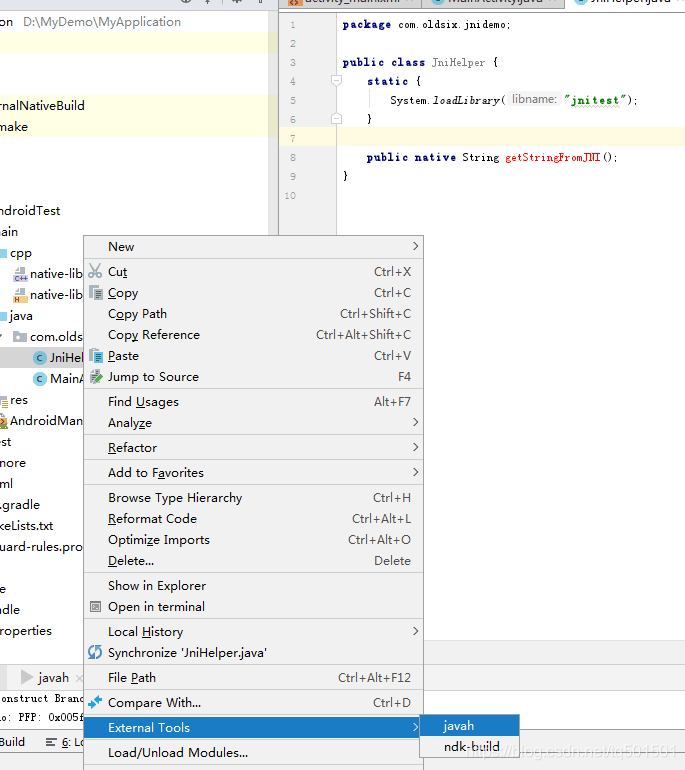685x770 pixels.
Task: Choose File Path menu entry
Action: click(x=253, y=678)
